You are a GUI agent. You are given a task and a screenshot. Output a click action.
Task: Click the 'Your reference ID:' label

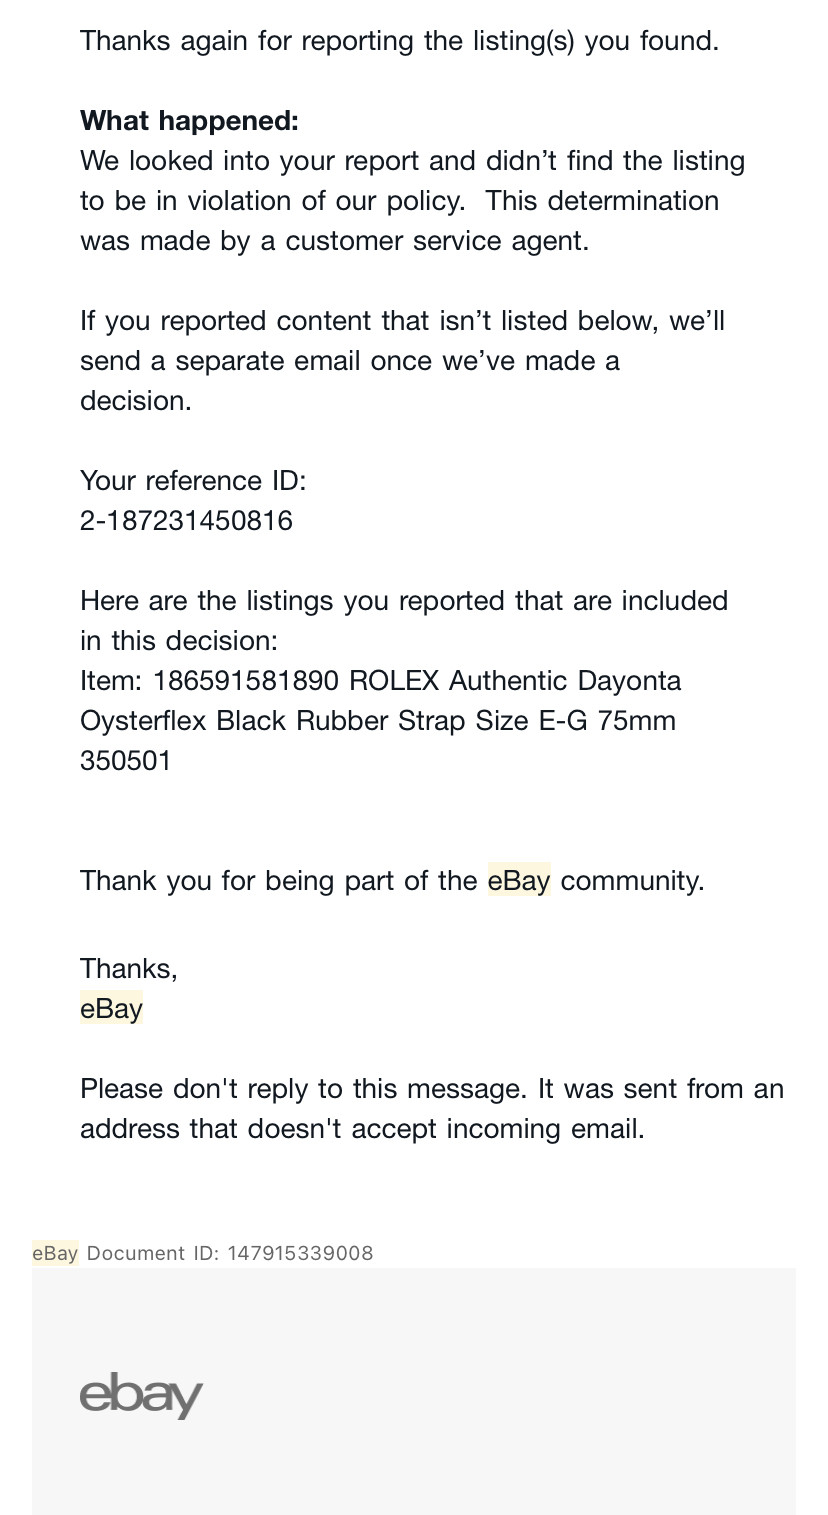click(x=193, y=481)
